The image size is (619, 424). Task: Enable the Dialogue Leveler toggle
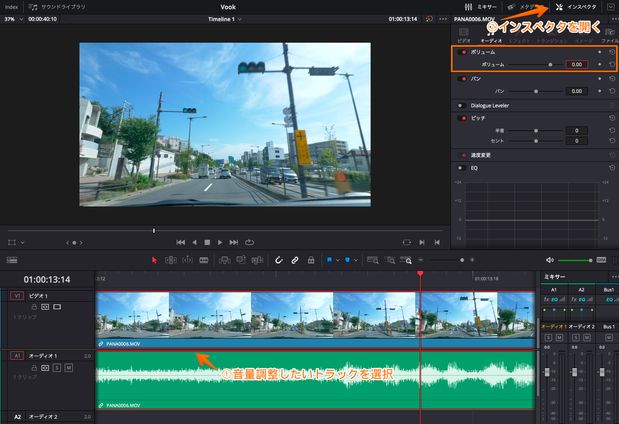click(x=461, y=106)
